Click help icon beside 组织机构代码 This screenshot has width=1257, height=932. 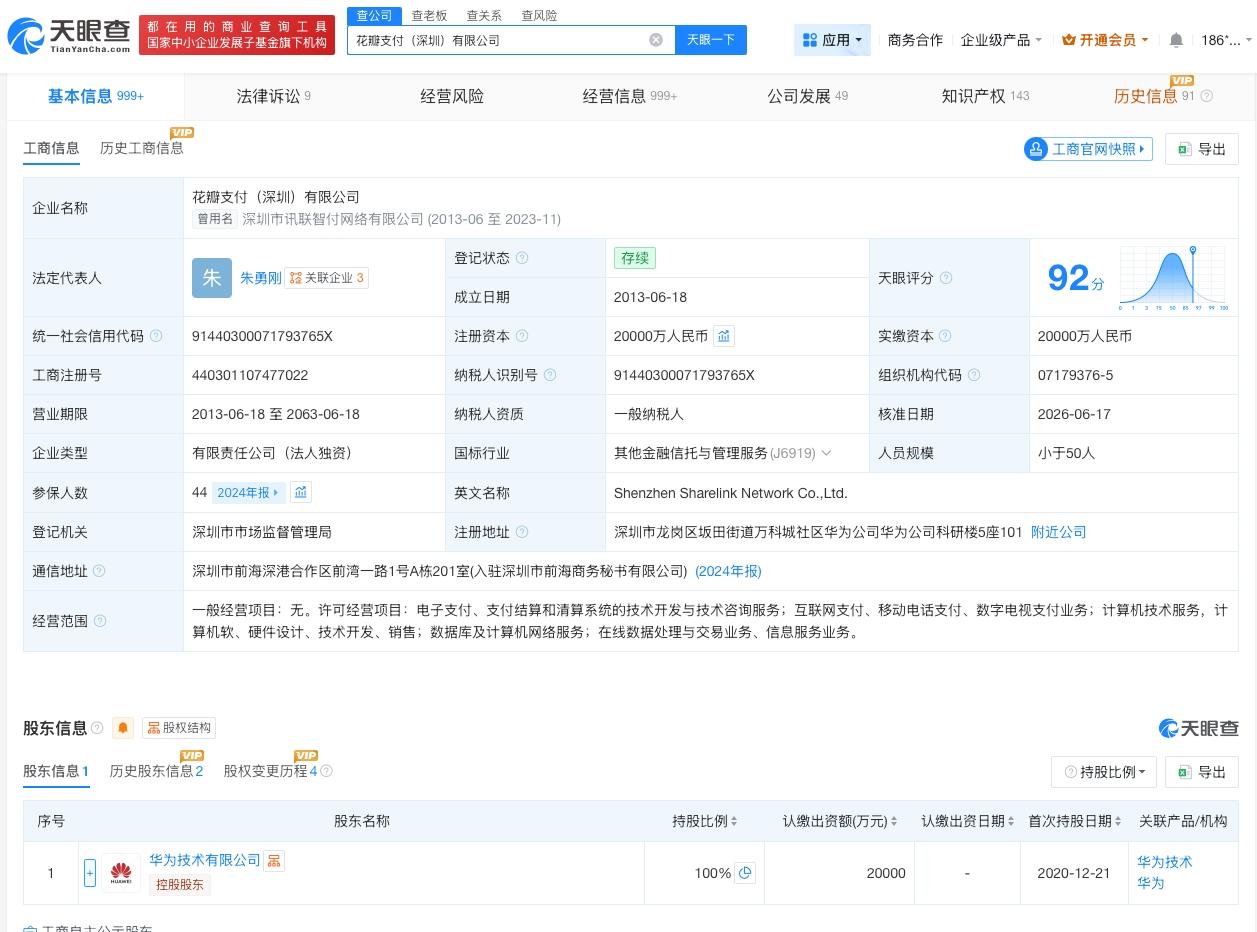click(x=973, y=375)
